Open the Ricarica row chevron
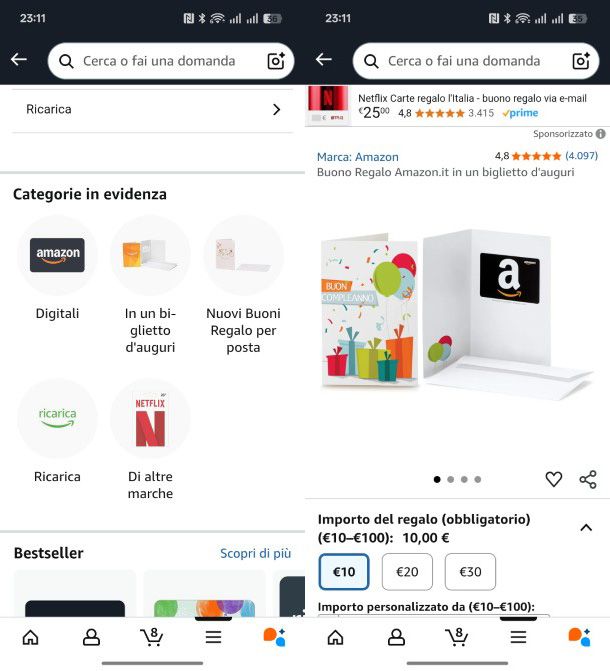This screenshot has height=671, width=610. [x=277, y=110]
